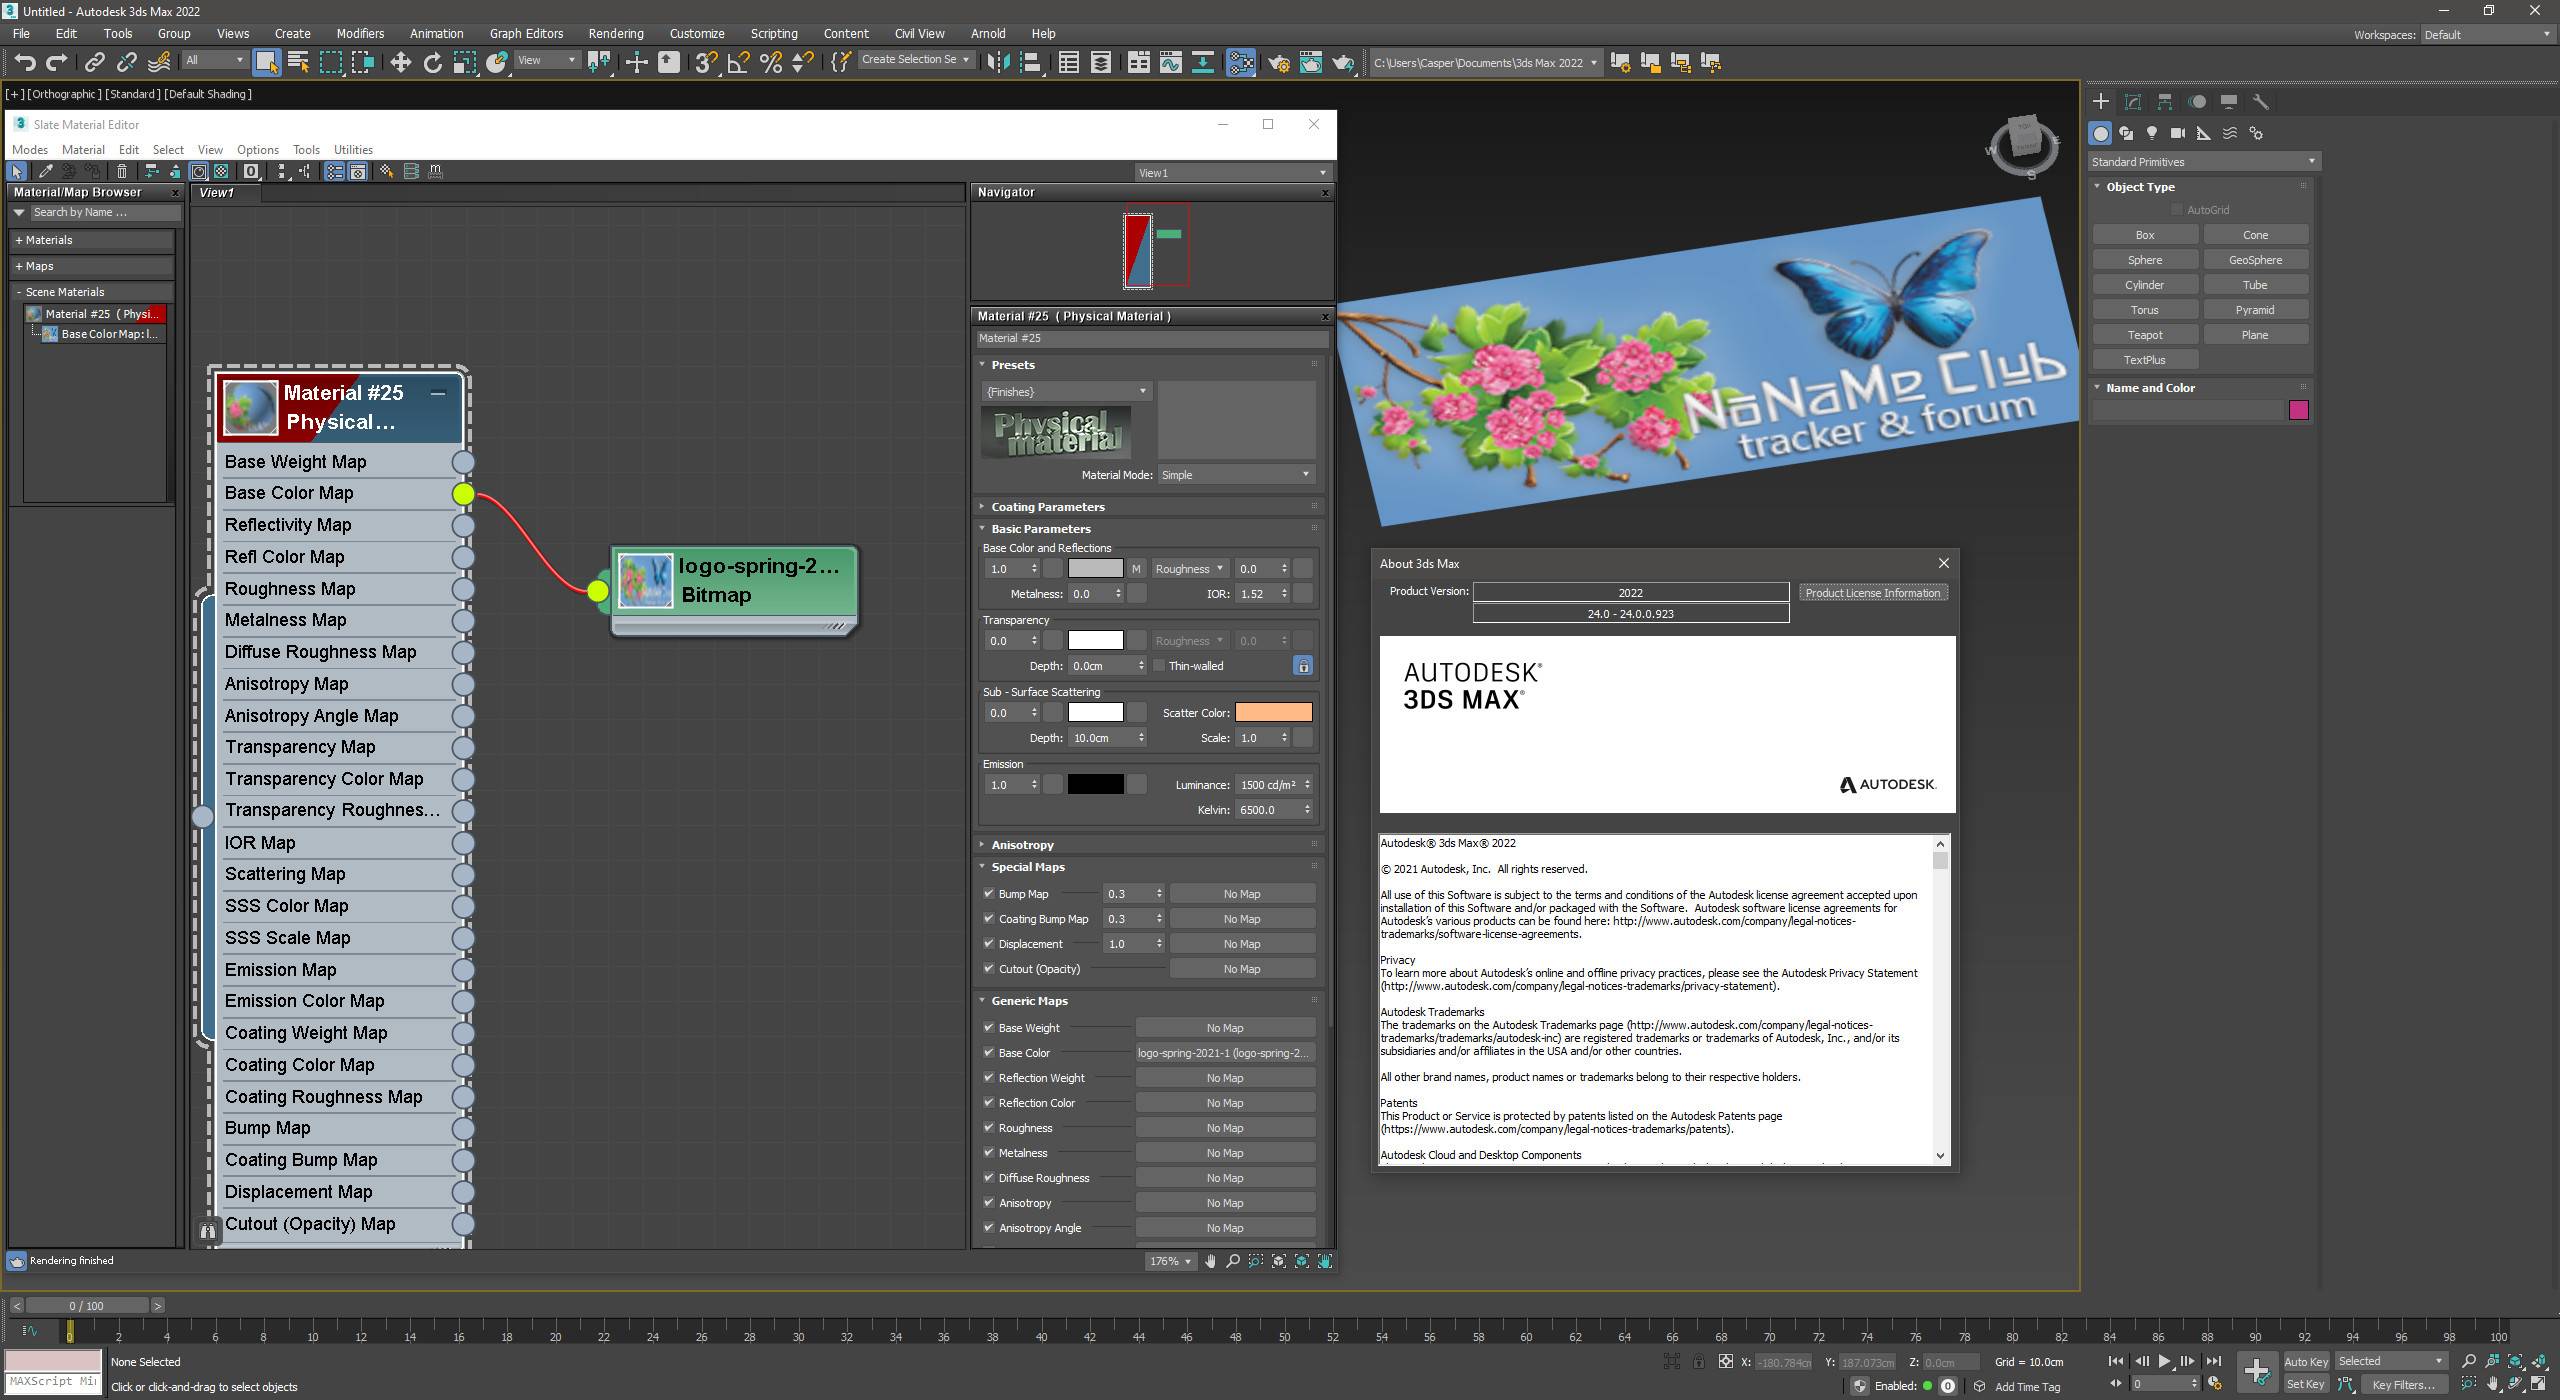This screenshot has width=2560, height=1400.
Task: Open the Graph Editors menu
Action: (x=526, y=33)
